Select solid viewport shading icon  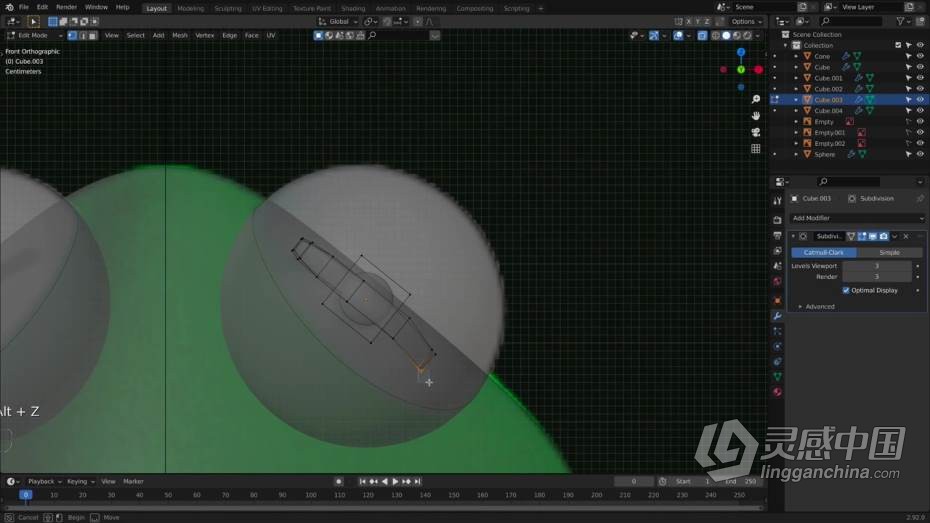(726, 36)
